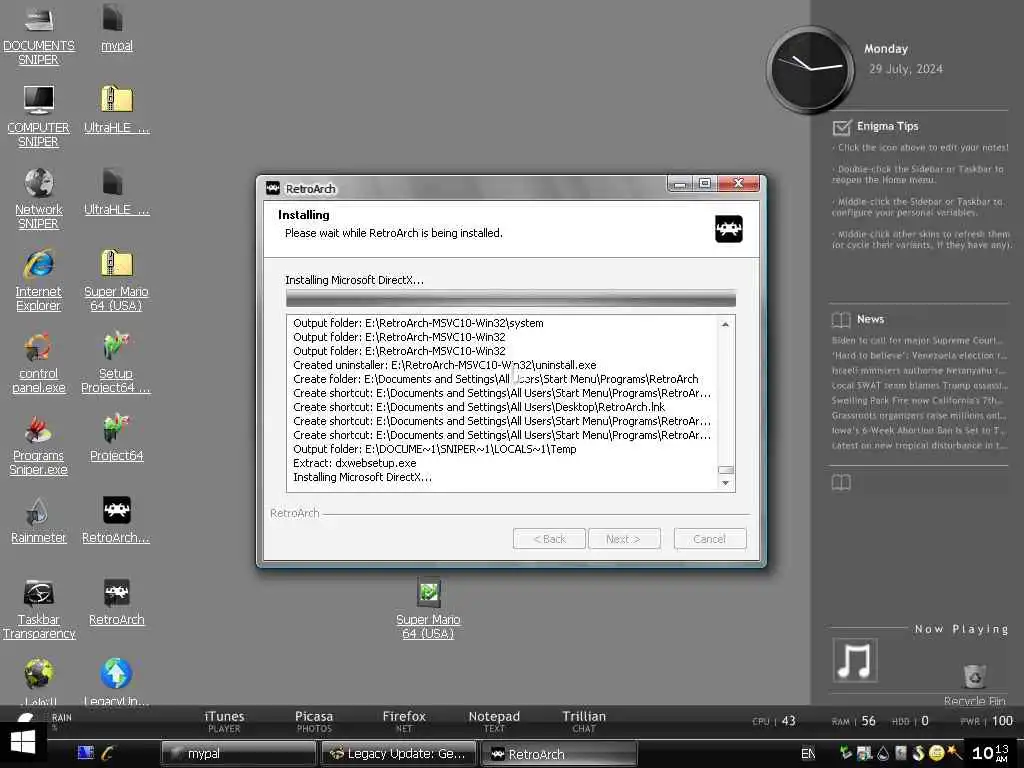Open control panel.exe desktop icon
The image size is (1024, 768).
coord(39,363)
